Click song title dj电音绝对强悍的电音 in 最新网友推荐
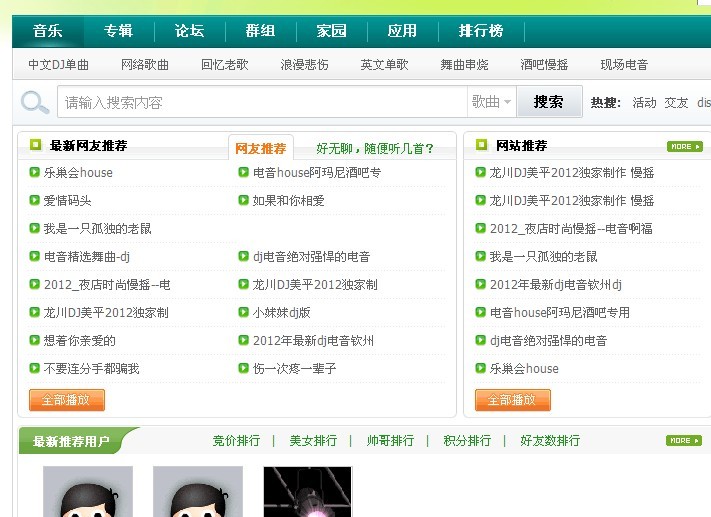The width and height of the screenshot is (711, 517). point(312,257)
